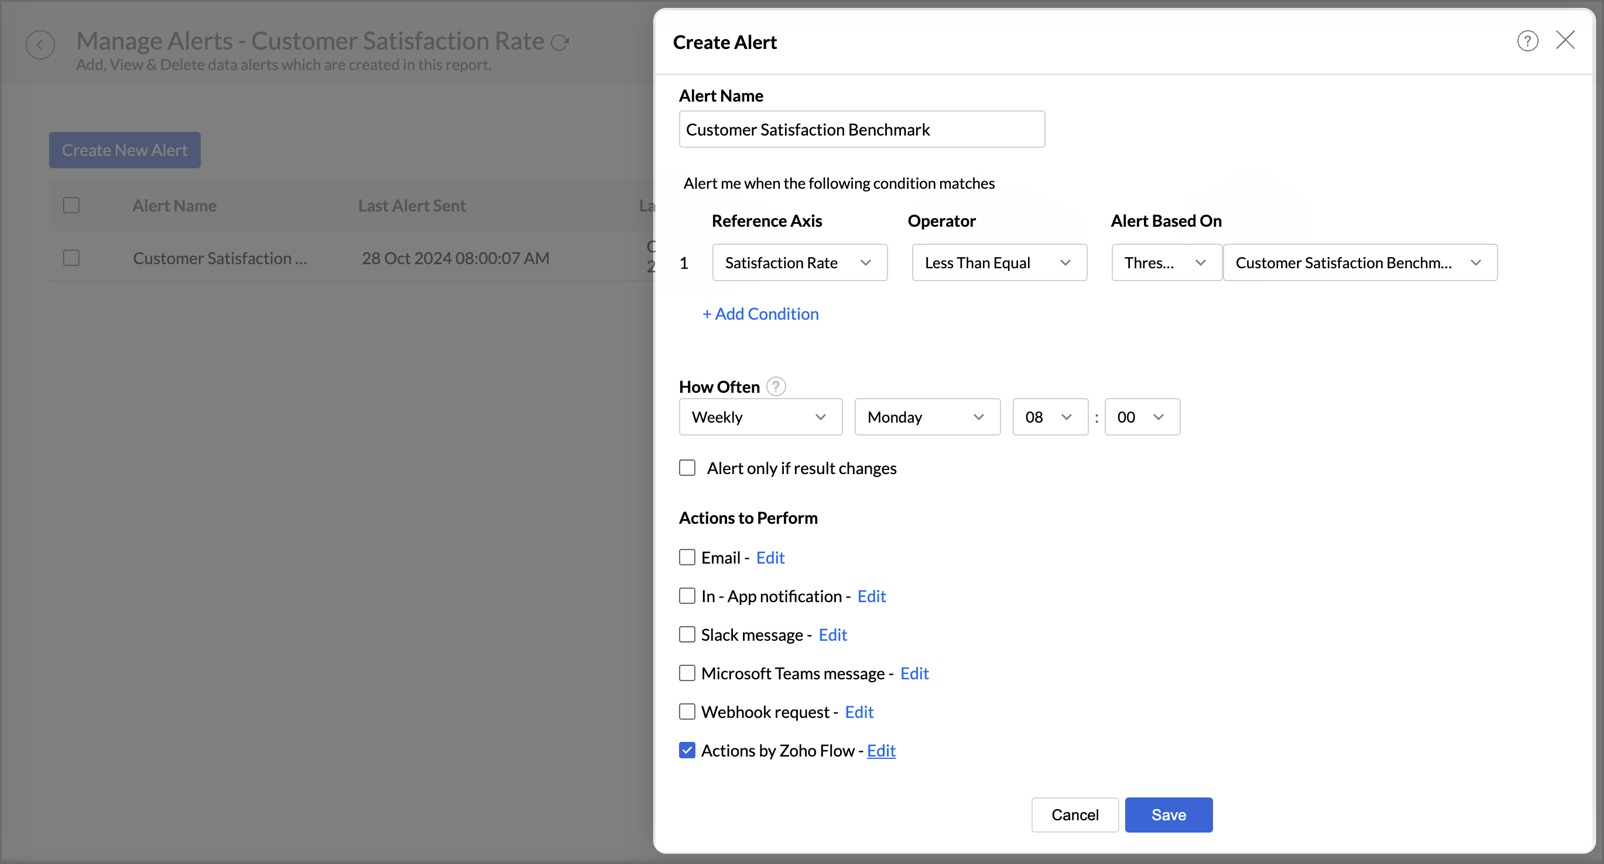
Task: Save the alert
Action: tap(1168, 815)
